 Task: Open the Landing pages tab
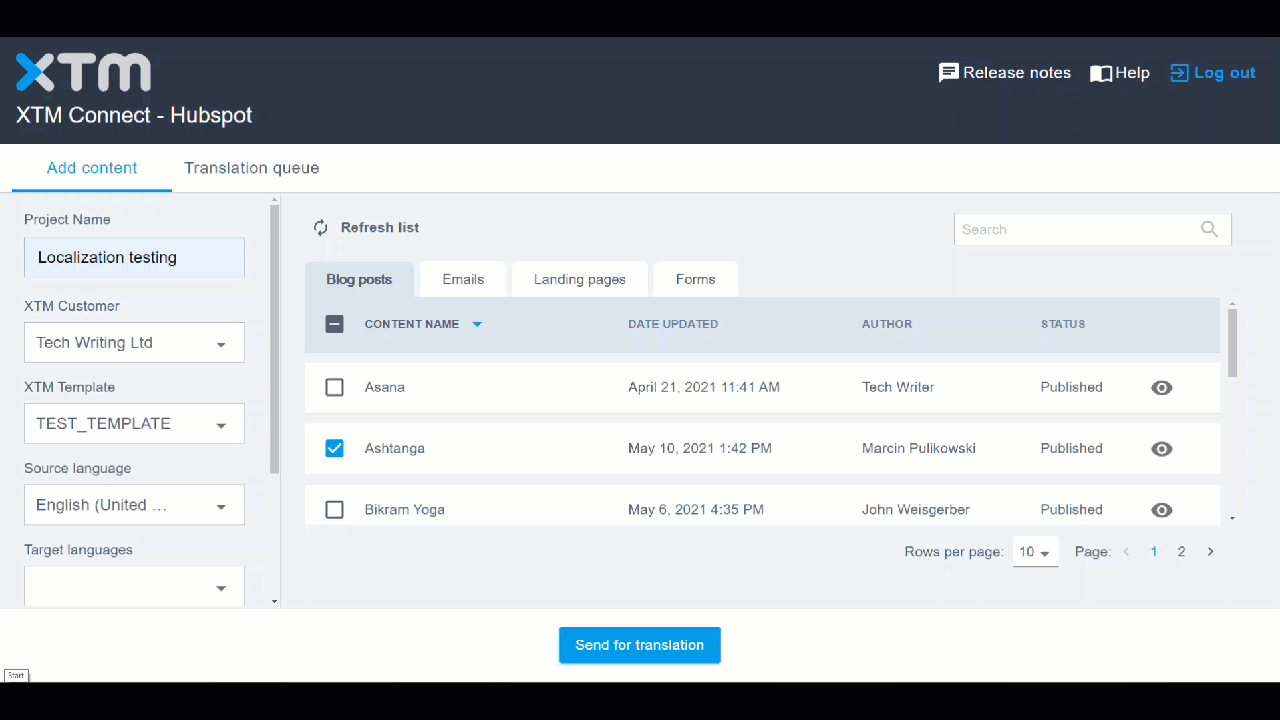(x=579, y=279)
